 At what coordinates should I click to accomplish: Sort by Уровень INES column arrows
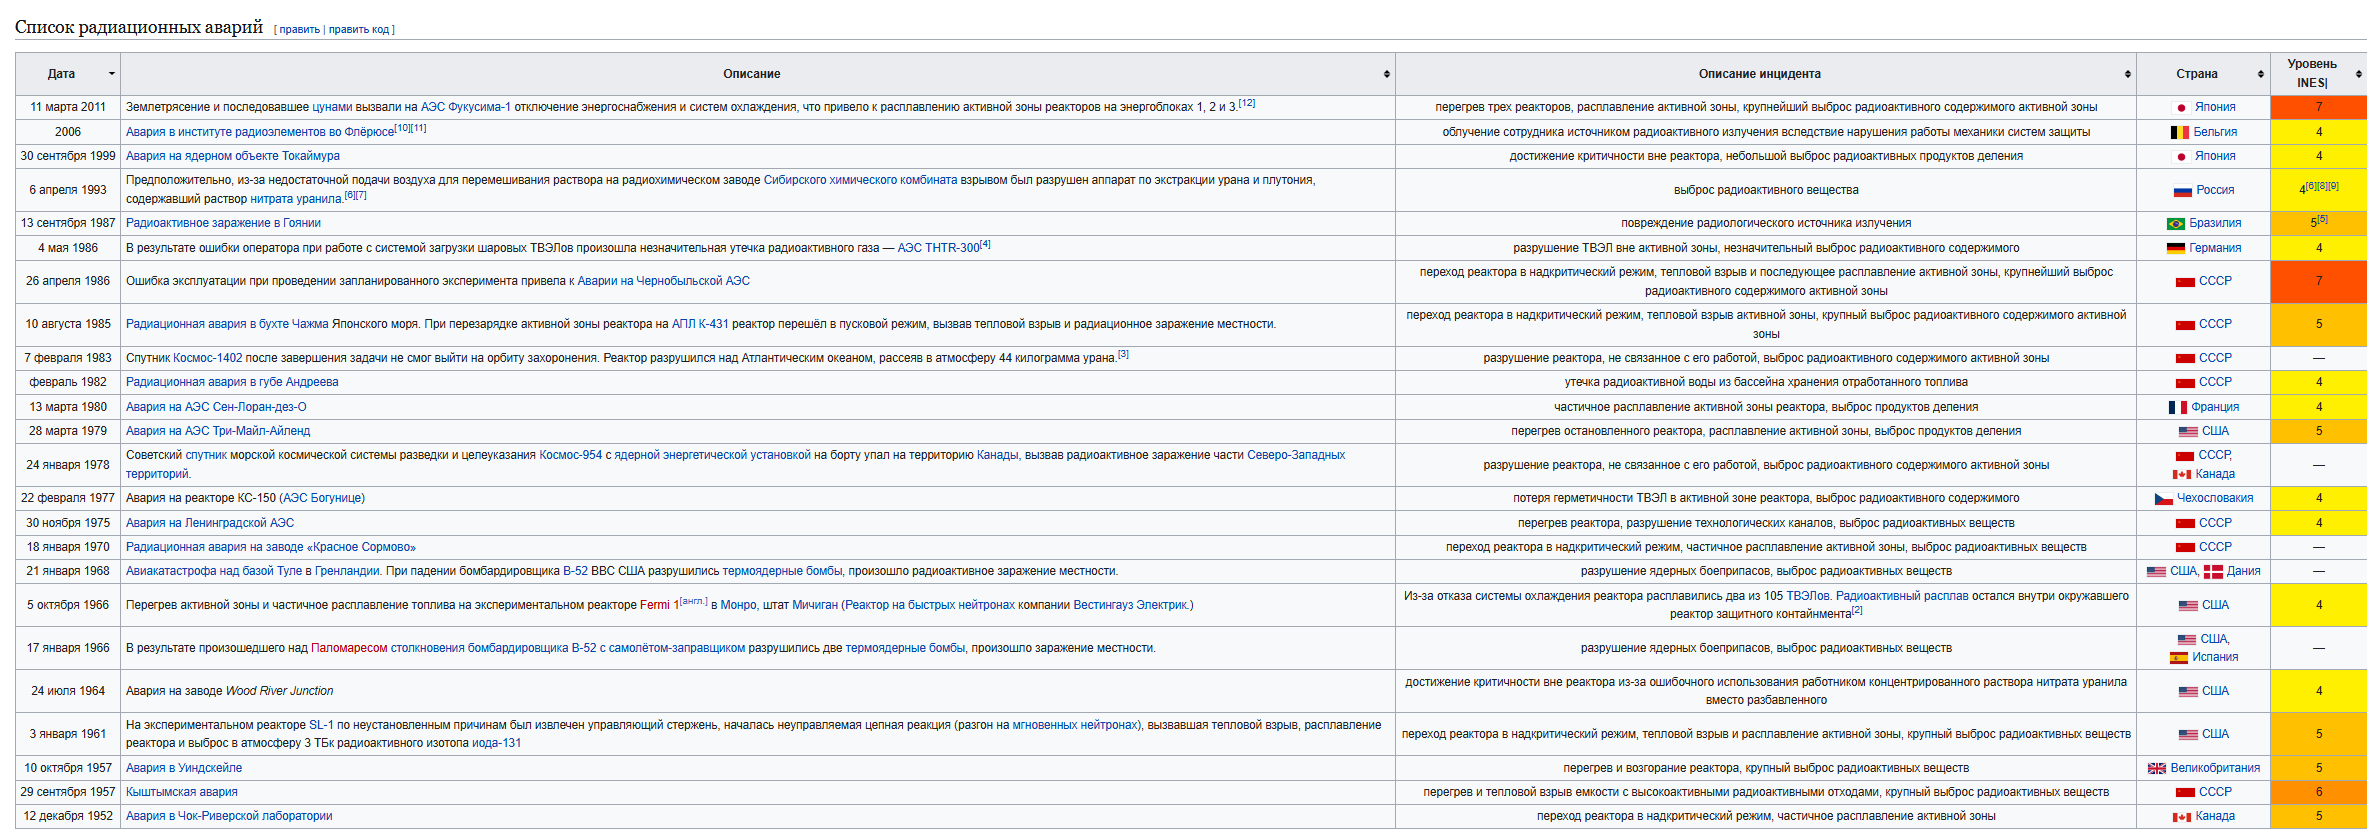[x=2358, y=74]
